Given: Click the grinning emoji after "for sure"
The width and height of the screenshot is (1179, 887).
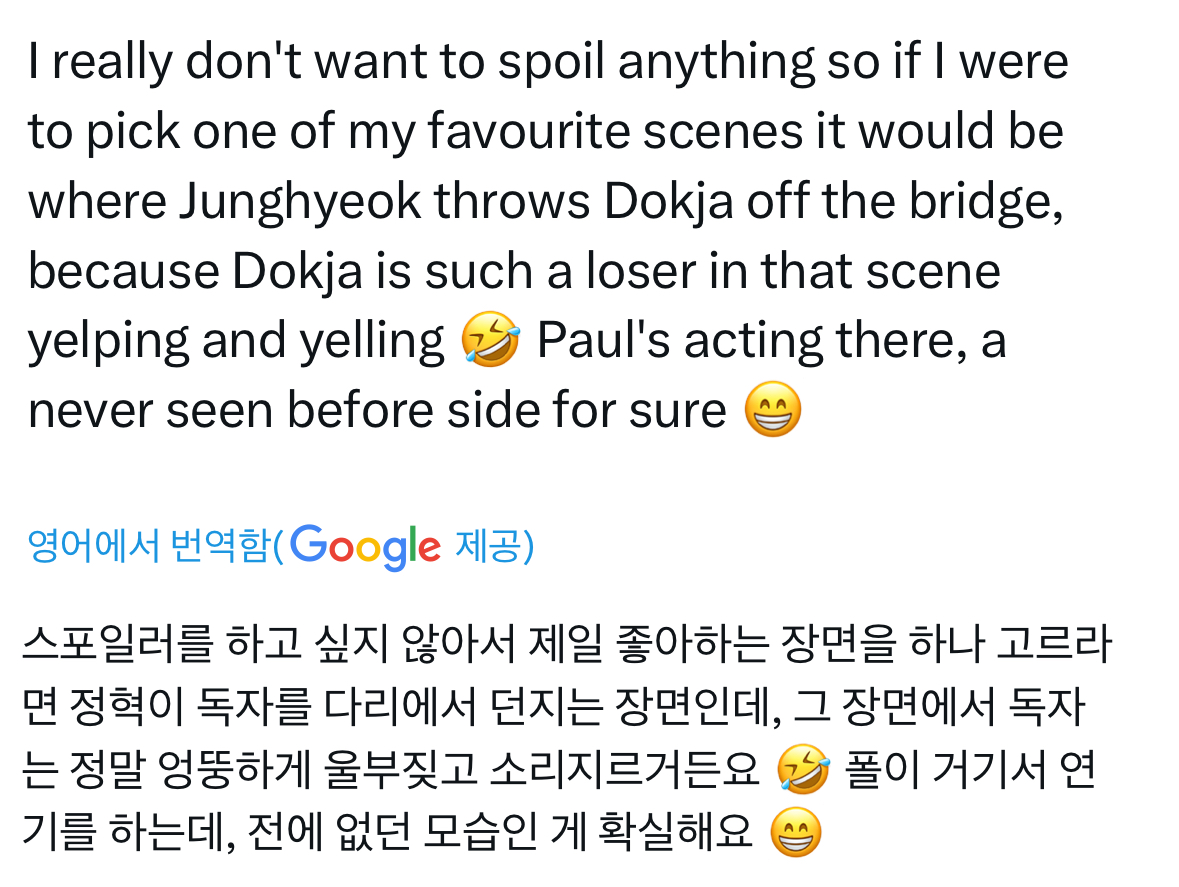Looking at the screenshot, I should pyautogui.click(x=772, y=411).
